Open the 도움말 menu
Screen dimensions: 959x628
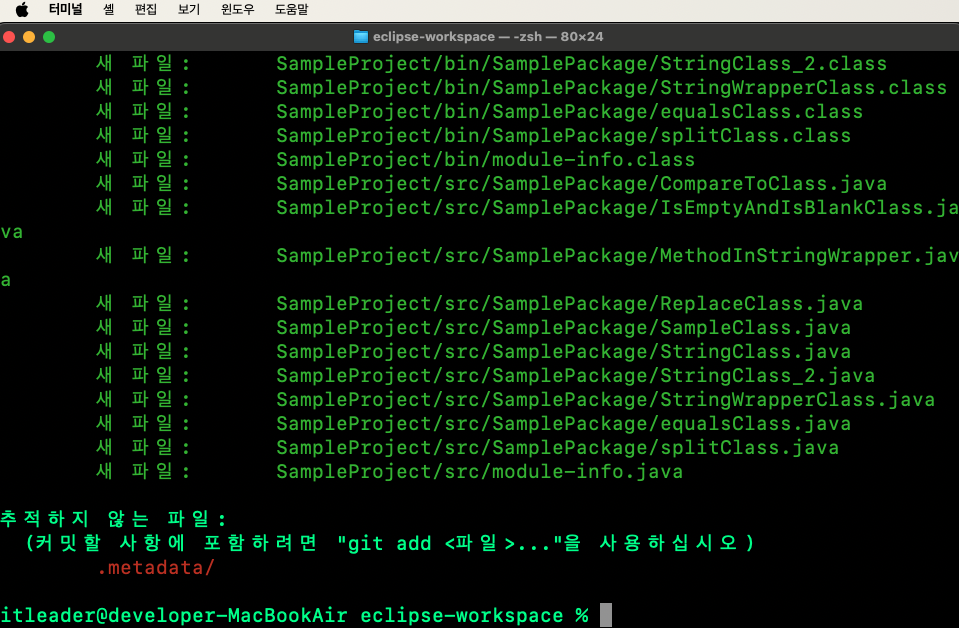[292, 10]
